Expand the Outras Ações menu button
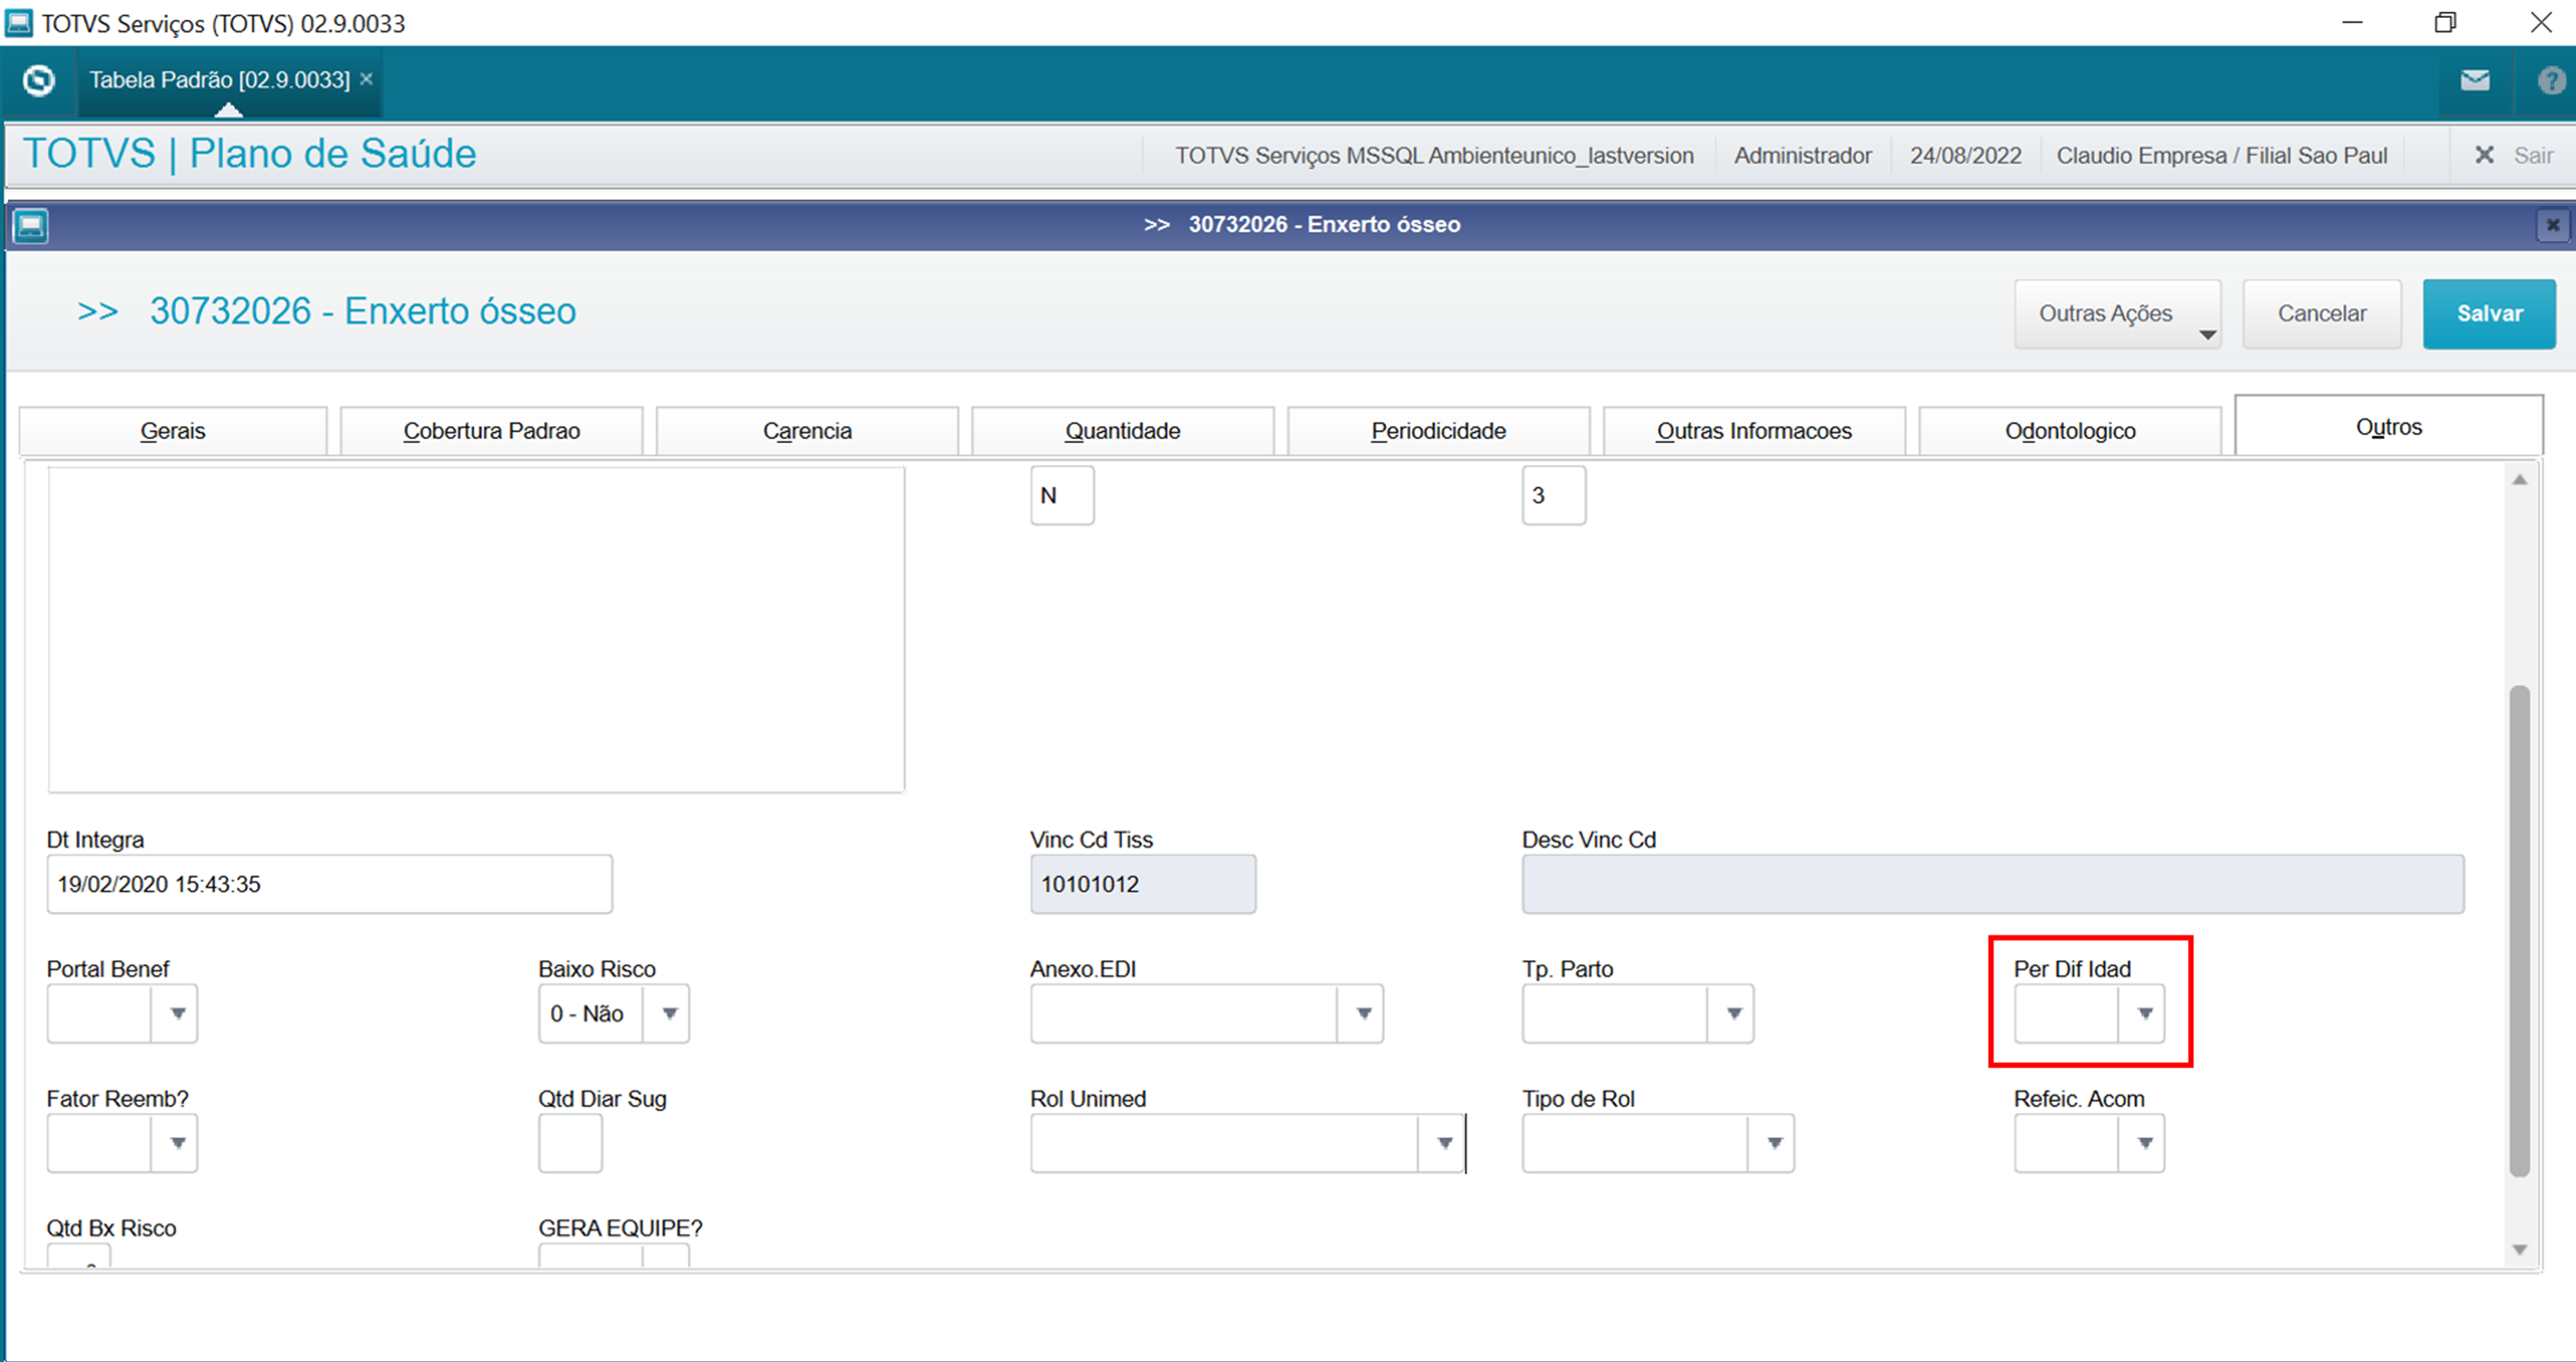This screenshot has width=2576, height=1362. pos(2117,314)
